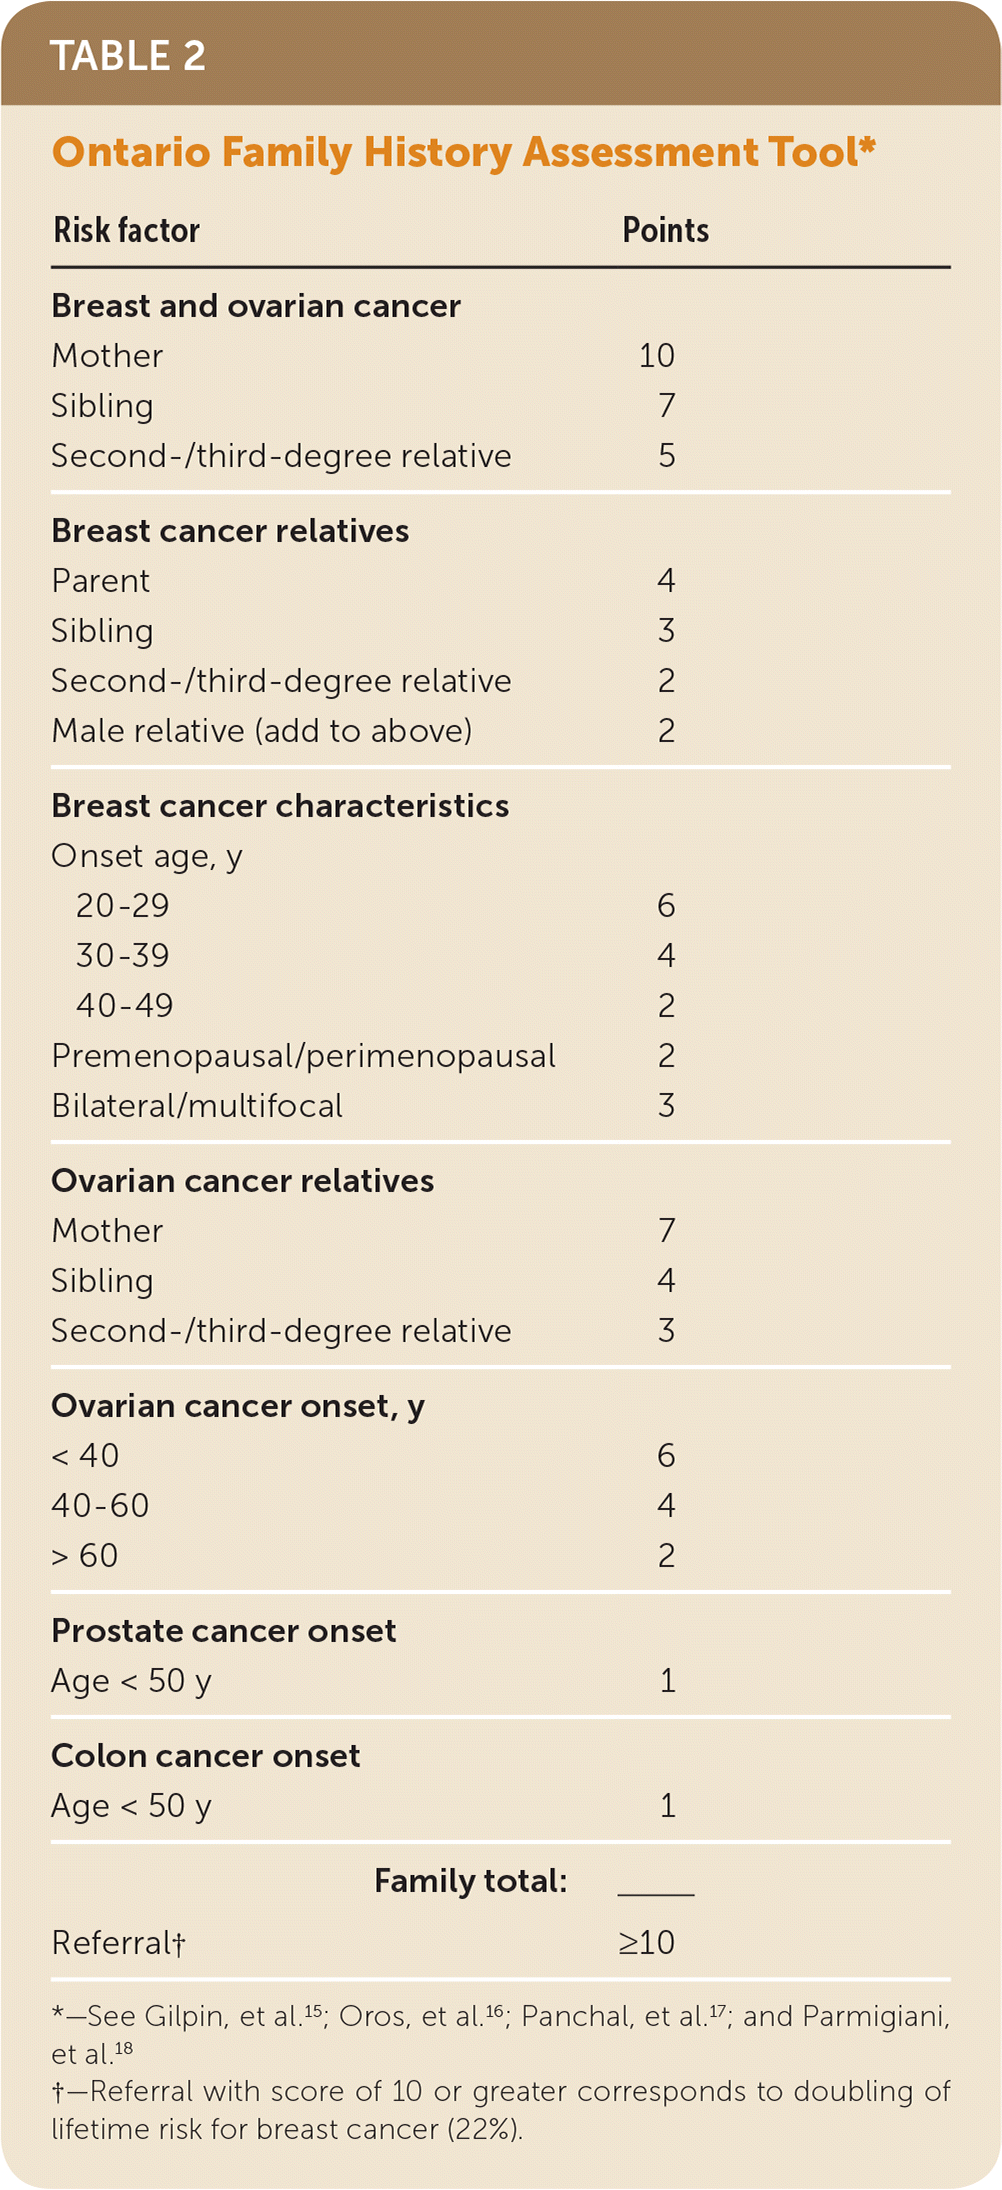
Task: Click the "Premenopausal/perimenopausal" risk factor
Action: pos(303,1056)
